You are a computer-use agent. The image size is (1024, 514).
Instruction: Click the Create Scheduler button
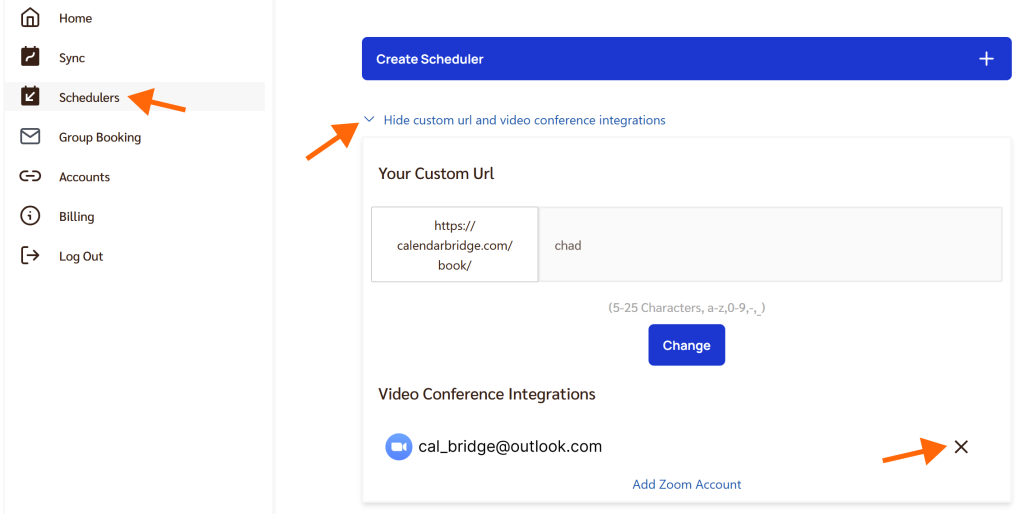pos(686,59)
